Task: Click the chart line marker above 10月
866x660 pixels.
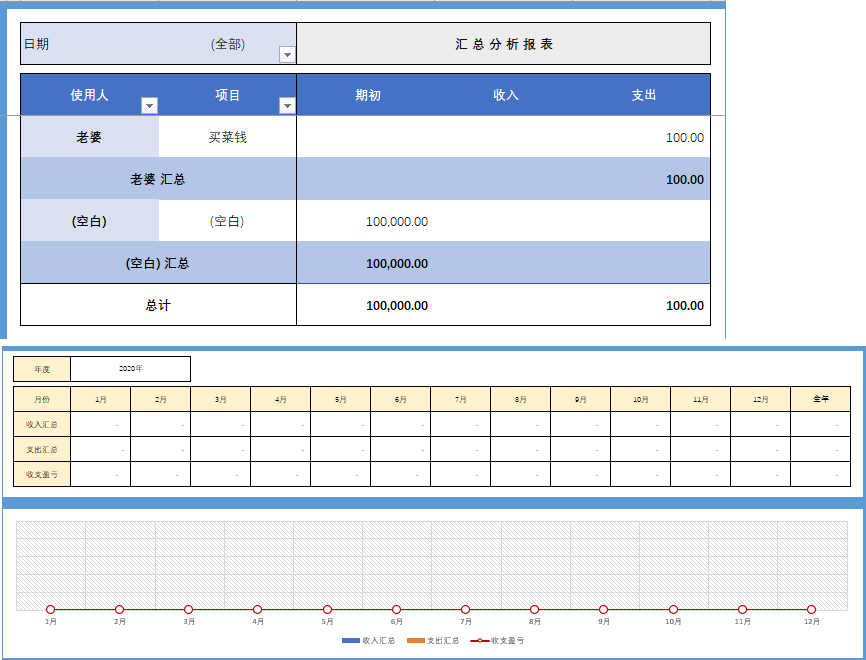Action: tap(673, 609)
